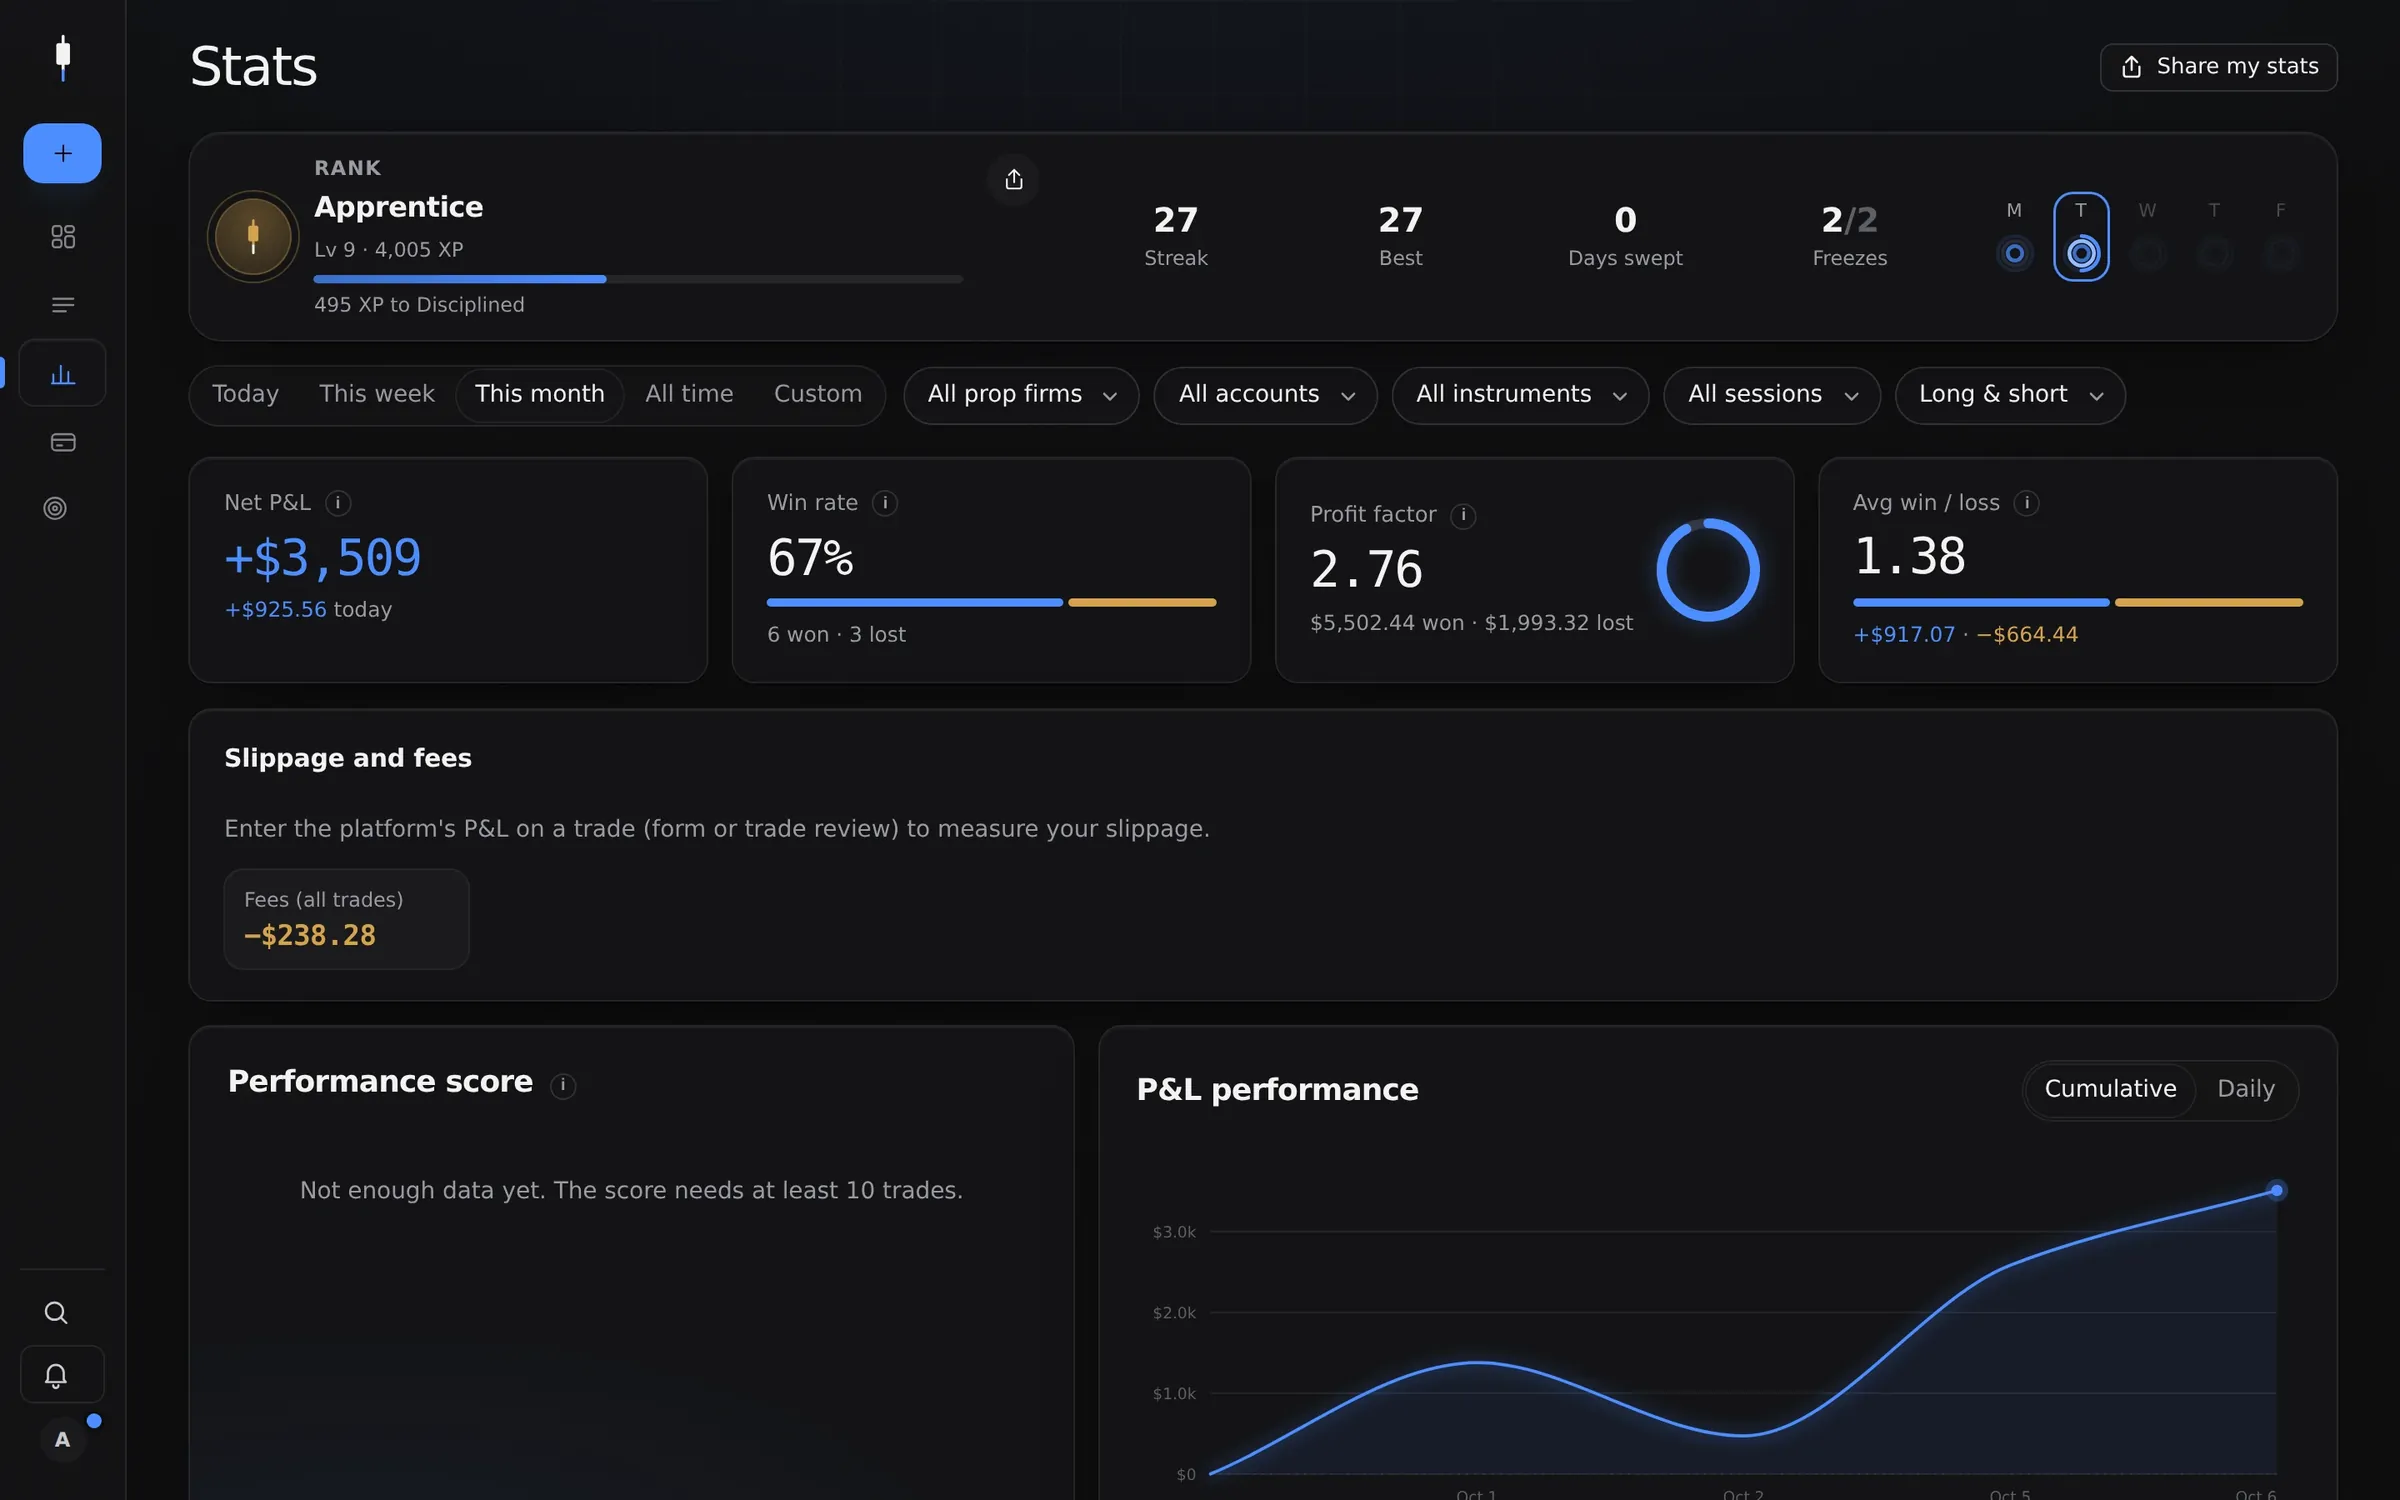Click the Win rate won/lost bar

coord(991,603)
